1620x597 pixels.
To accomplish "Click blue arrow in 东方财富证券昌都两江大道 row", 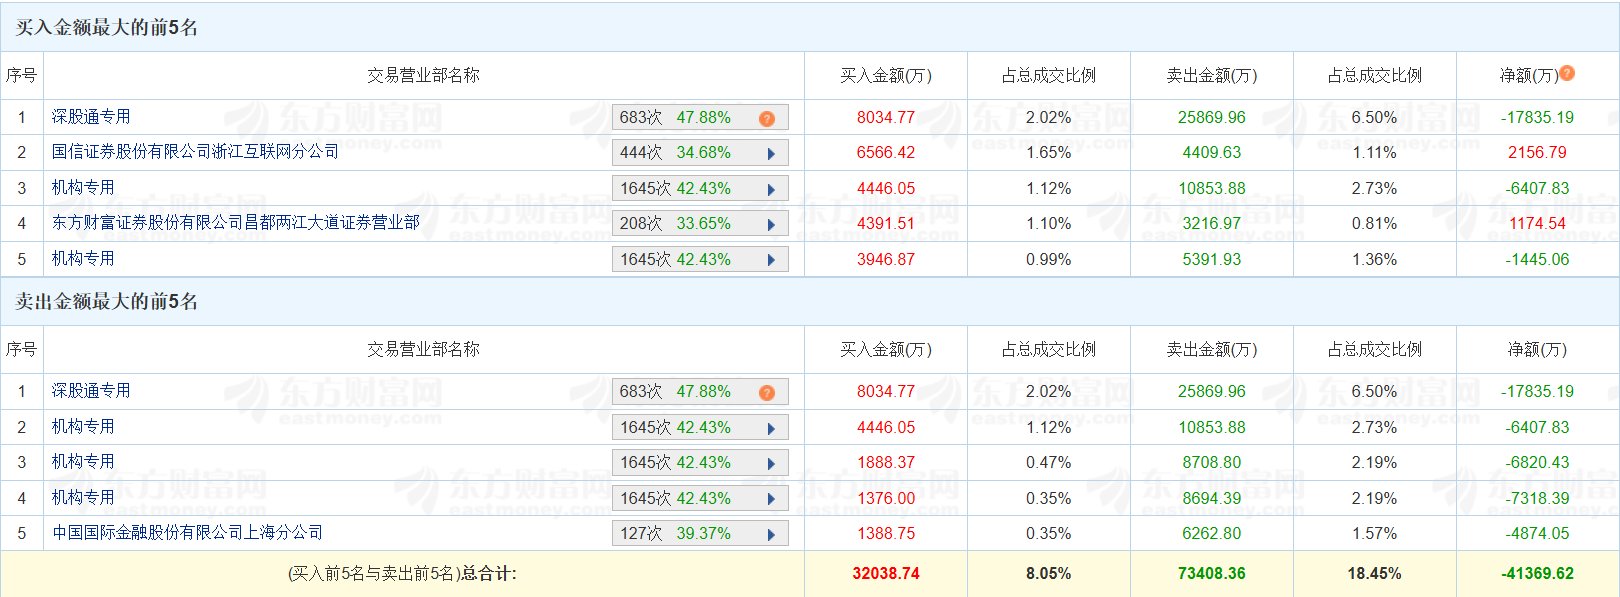I will pos(771,224).
